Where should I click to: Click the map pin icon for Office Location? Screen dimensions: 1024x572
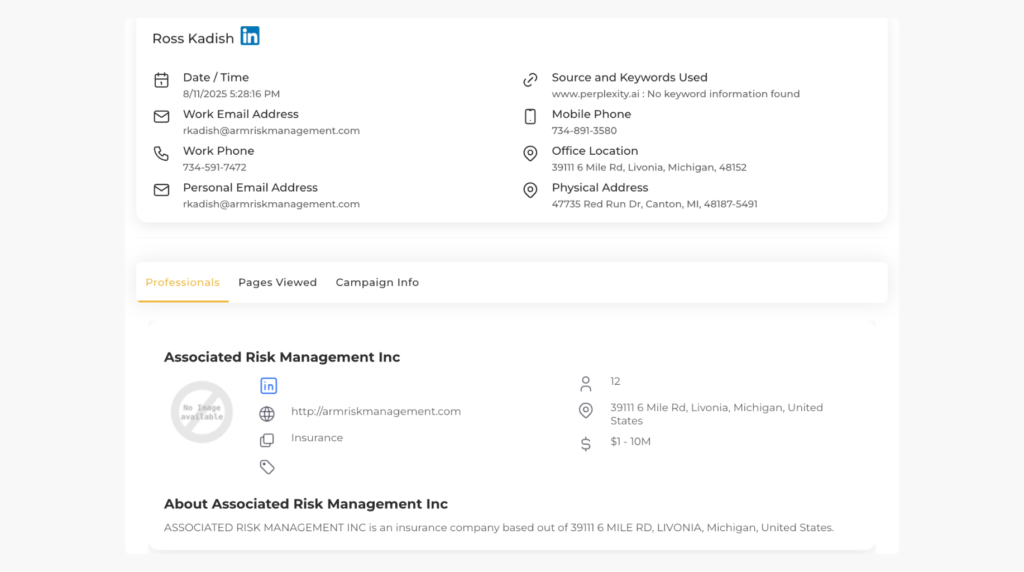[530, 154]
